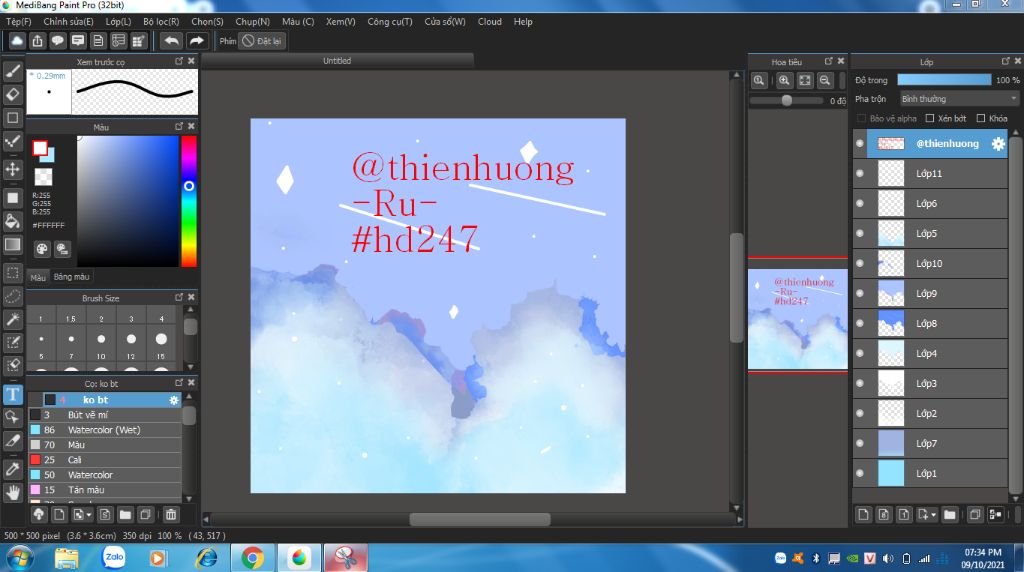1024x572 pixels.
Task: Select the Eyedropper tool
Action: 12,469
